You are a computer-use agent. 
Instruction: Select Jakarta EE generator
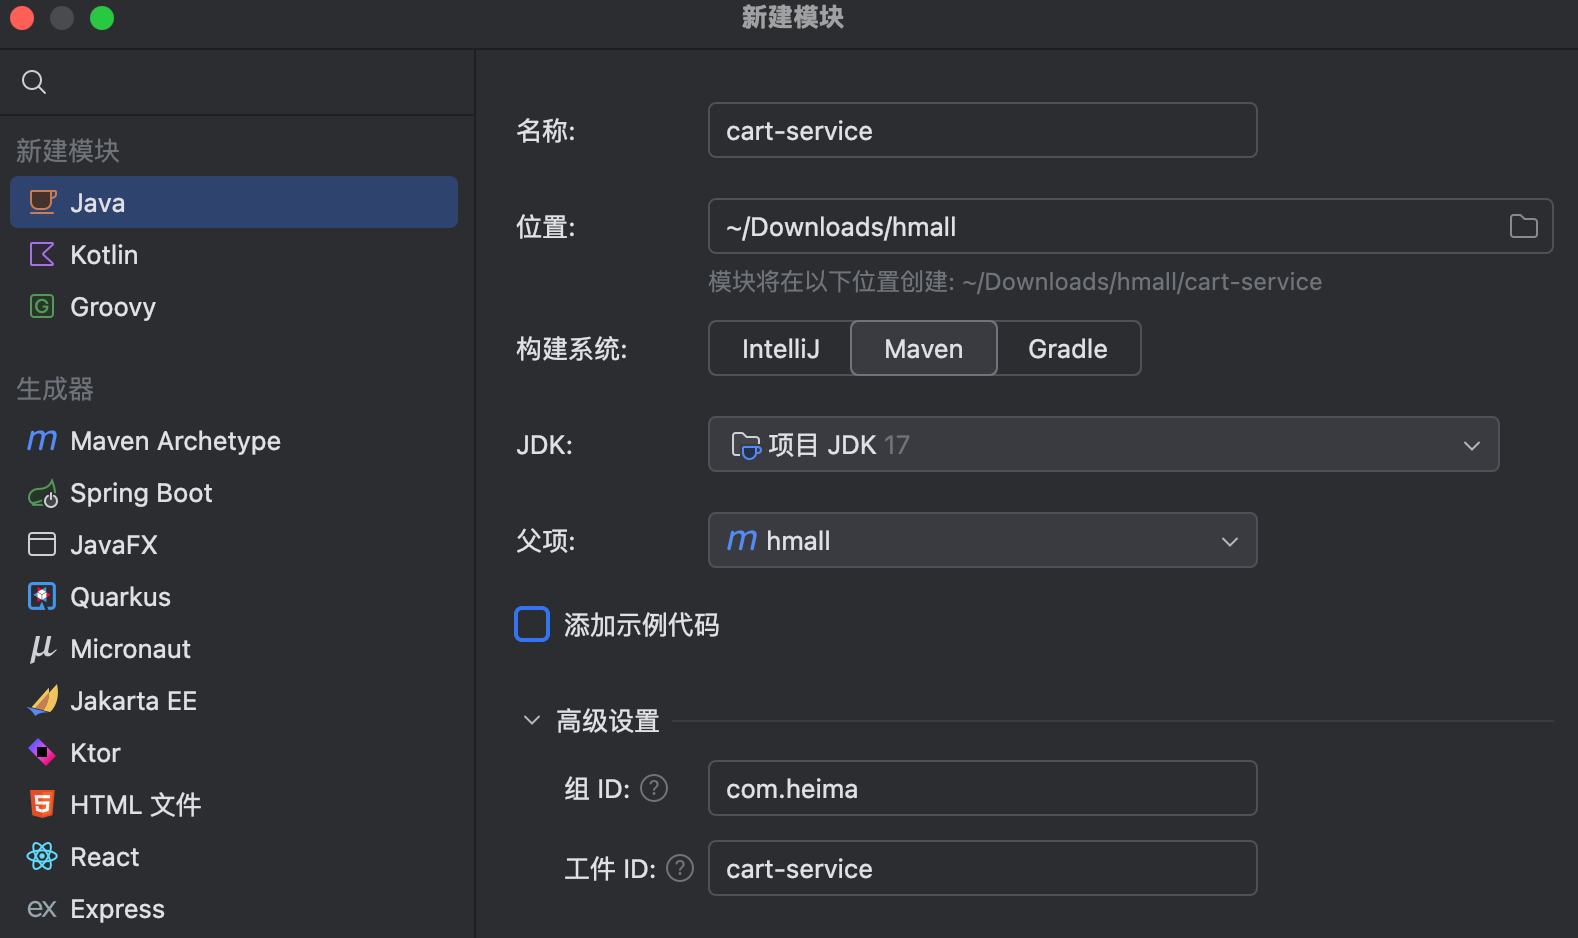pyautogui.click(x=234, y=700)
